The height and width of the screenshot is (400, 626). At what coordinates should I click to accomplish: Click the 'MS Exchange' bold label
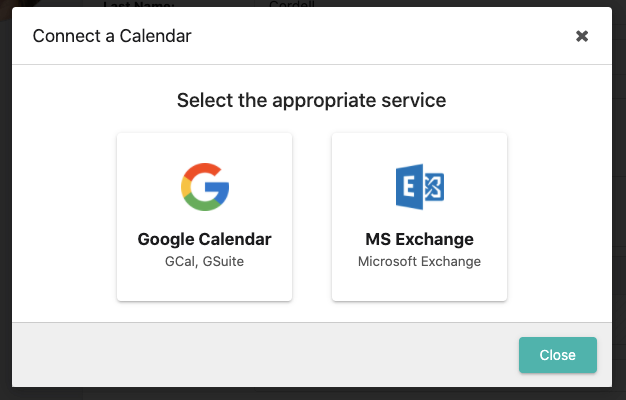point(419,239)
